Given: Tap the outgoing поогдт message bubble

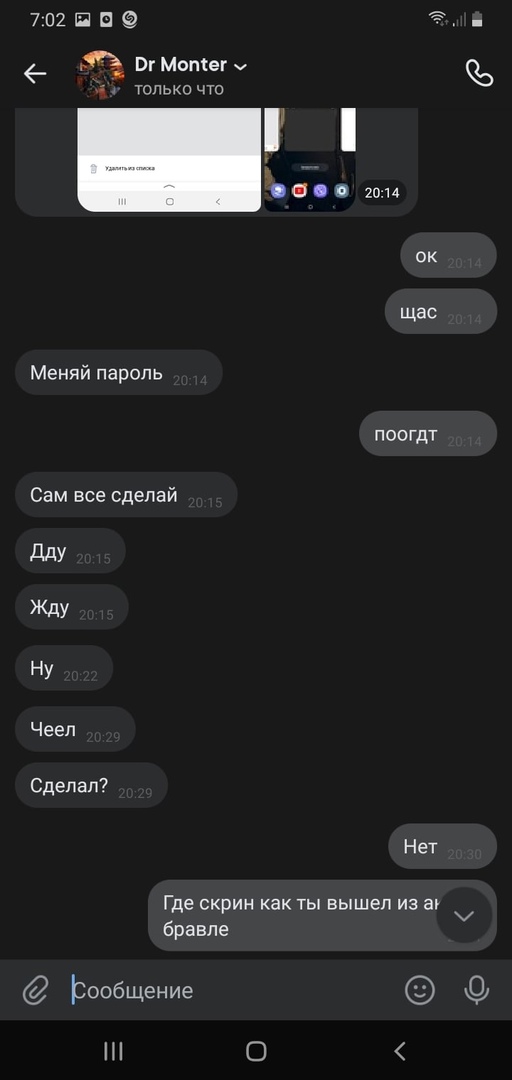Looking at the screenshot, I should (x=428, y=433).
